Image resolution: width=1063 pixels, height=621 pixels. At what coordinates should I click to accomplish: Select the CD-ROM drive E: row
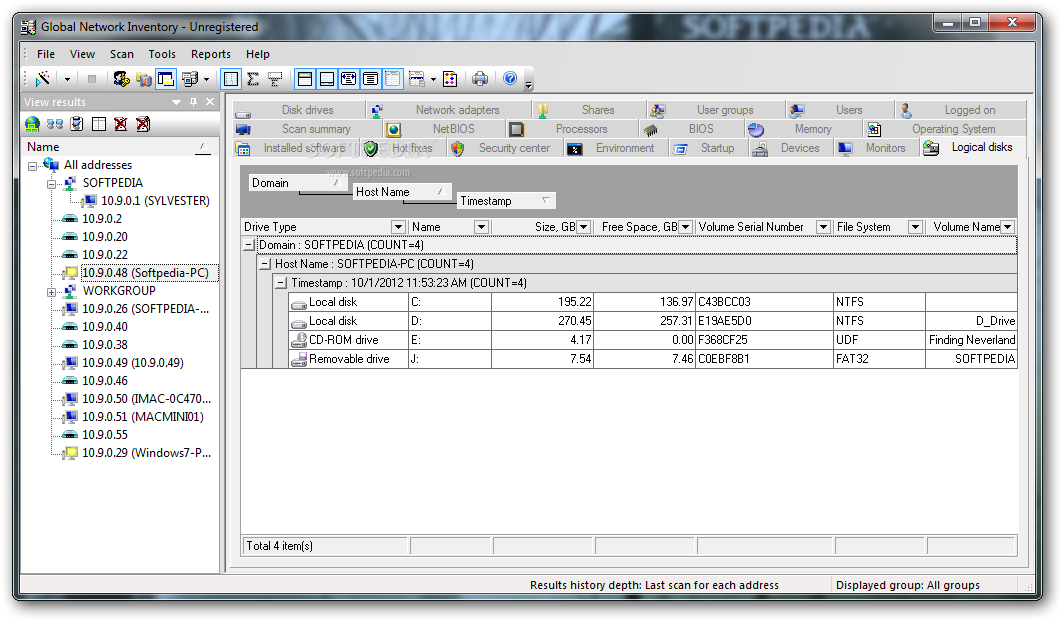click(x=652, y=340)
